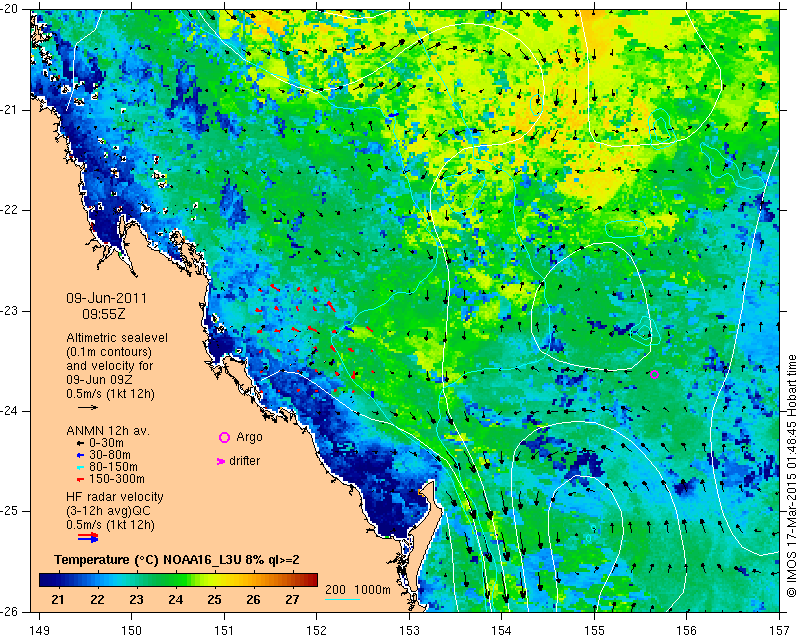This screenshot has width=800, height=640.
Task: Click the '0.5m/s (1kt 12h)' altimetric scale text
Action: click(x=111, y=394)
